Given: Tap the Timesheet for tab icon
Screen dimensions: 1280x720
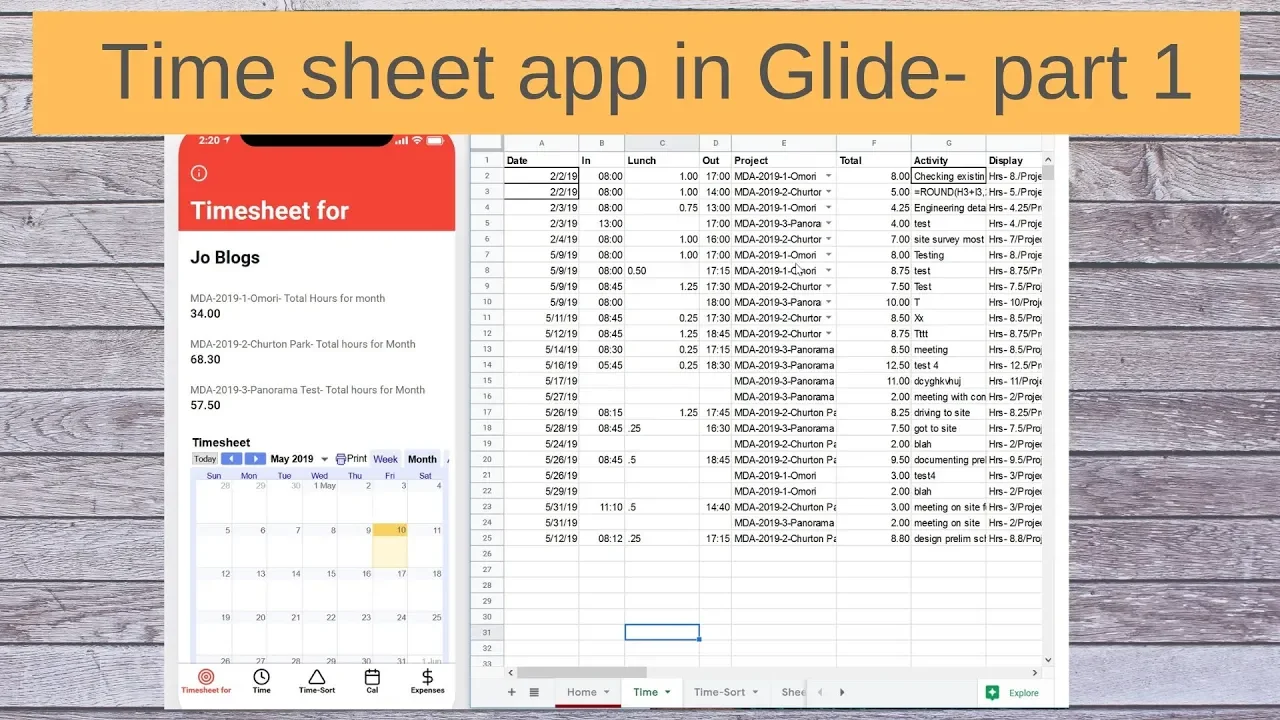Looking at the screenshot, I should coord(206,677).
